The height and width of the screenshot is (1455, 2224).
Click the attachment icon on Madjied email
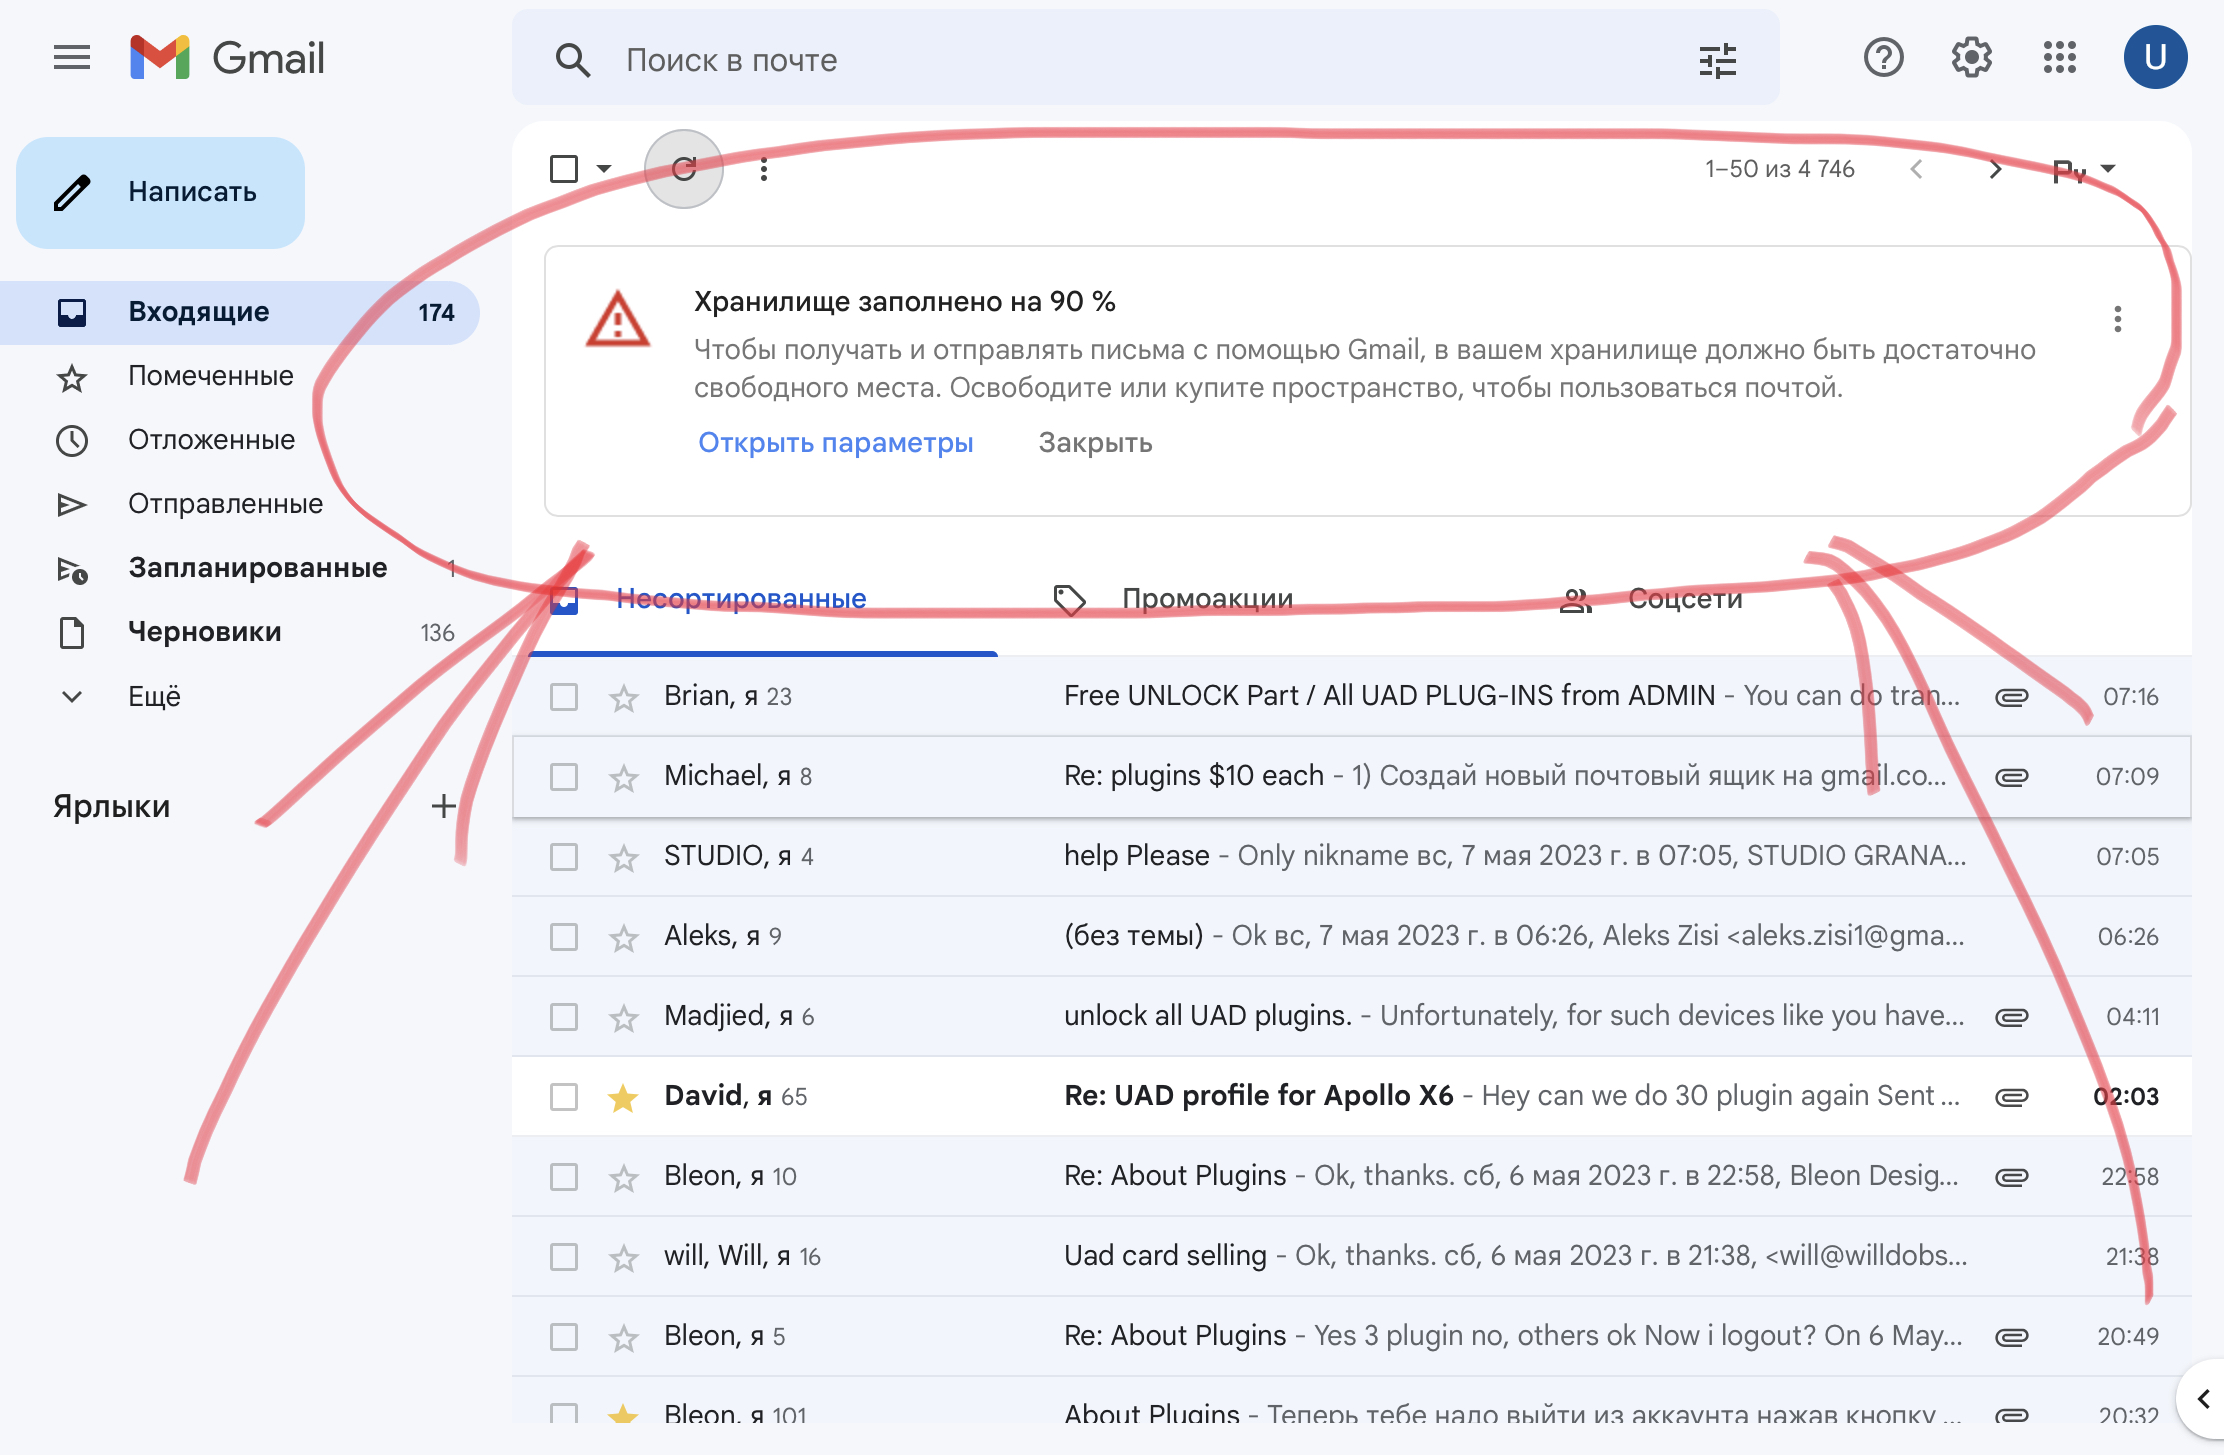pos(2011,1017)
